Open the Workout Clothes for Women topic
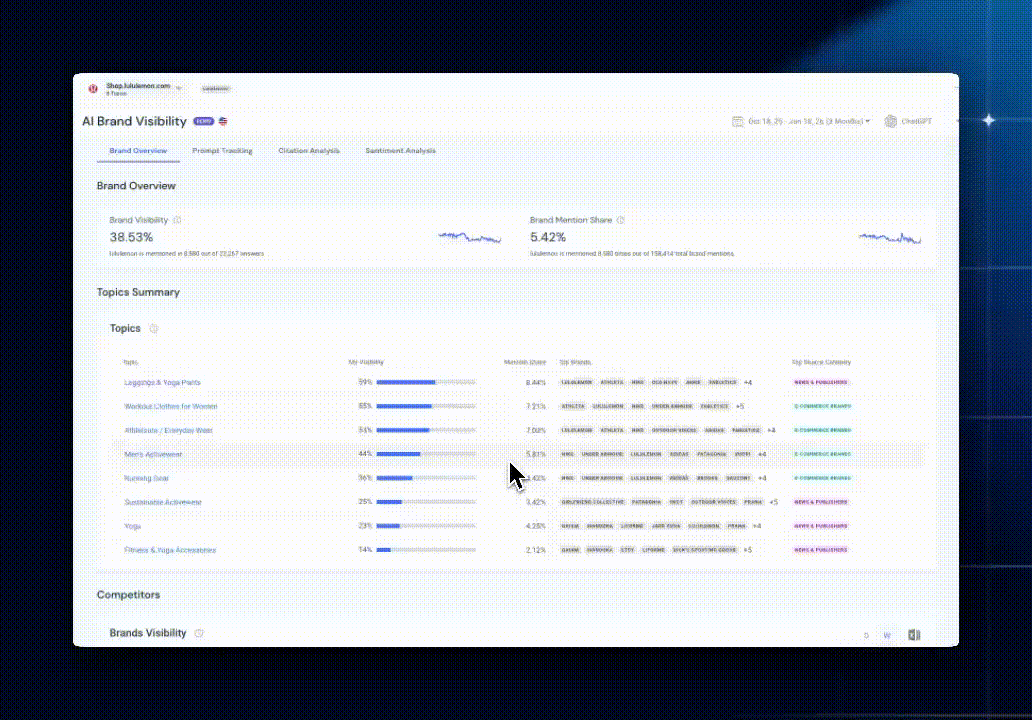The width and height of the screenshot is (1032, 720). (170, 406)
